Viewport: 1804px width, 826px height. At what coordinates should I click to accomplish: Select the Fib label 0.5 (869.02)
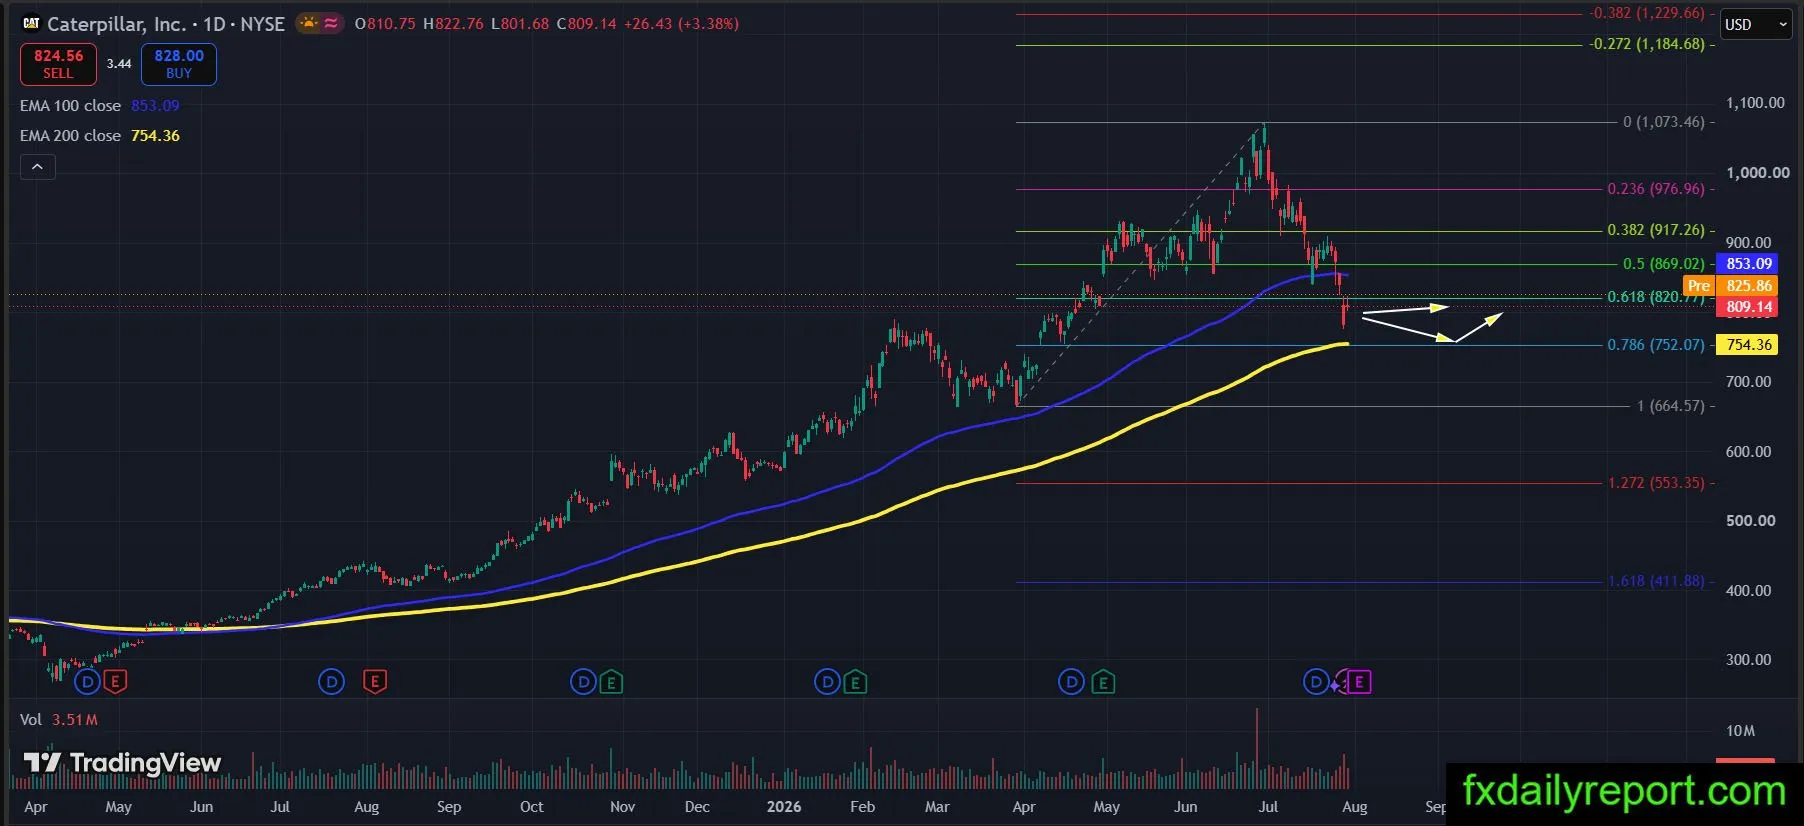pos(1664,264)
